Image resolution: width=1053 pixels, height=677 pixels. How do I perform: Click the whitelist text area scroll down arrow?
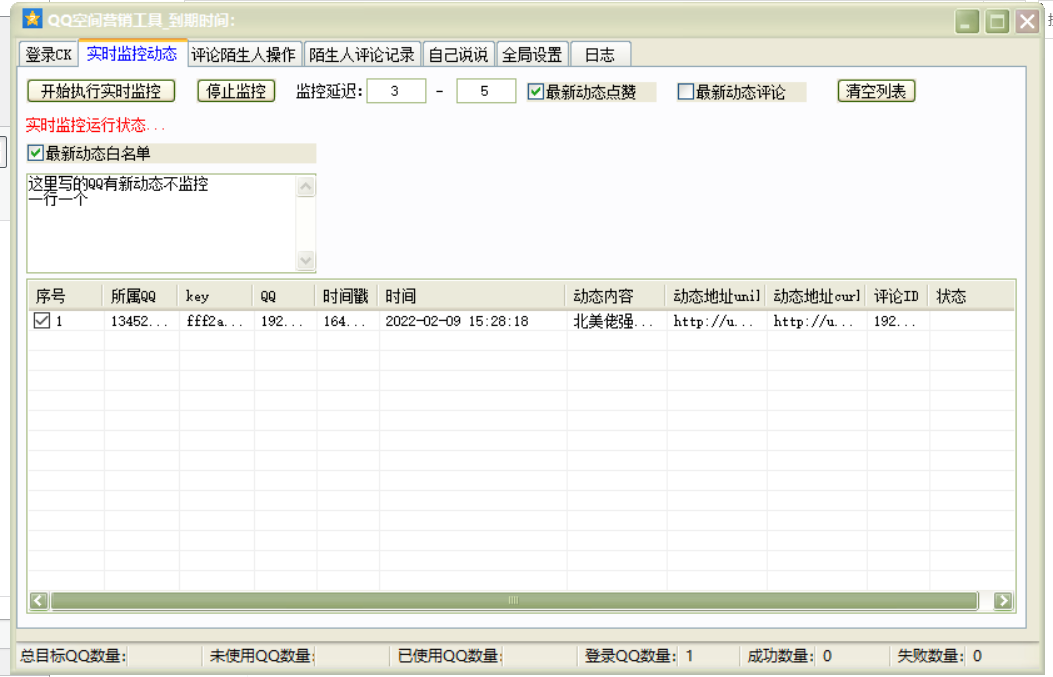(x=306, y=260)
